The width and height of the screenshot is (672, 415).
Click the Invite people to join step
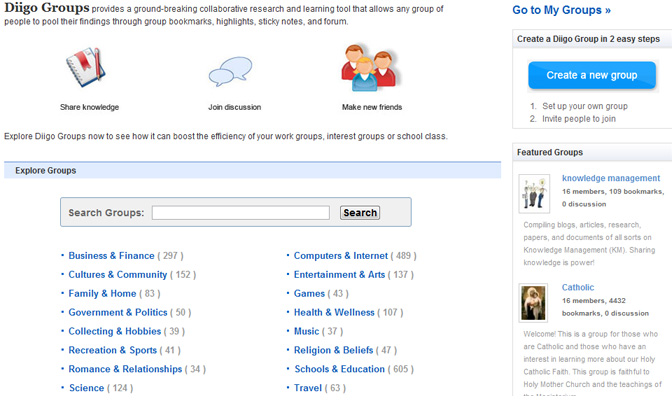pos(579,119)
